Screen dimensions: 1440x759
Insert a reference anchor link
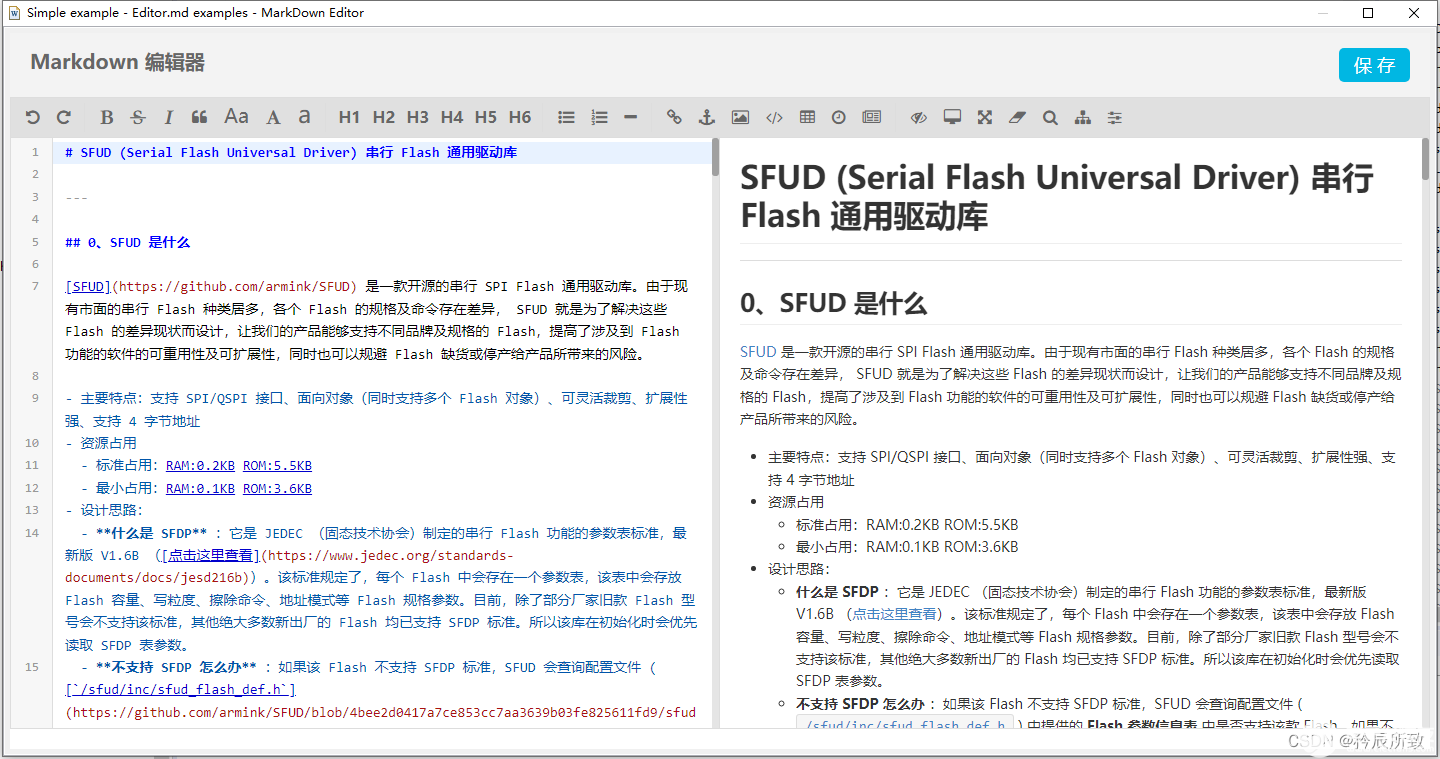[706, 117]
